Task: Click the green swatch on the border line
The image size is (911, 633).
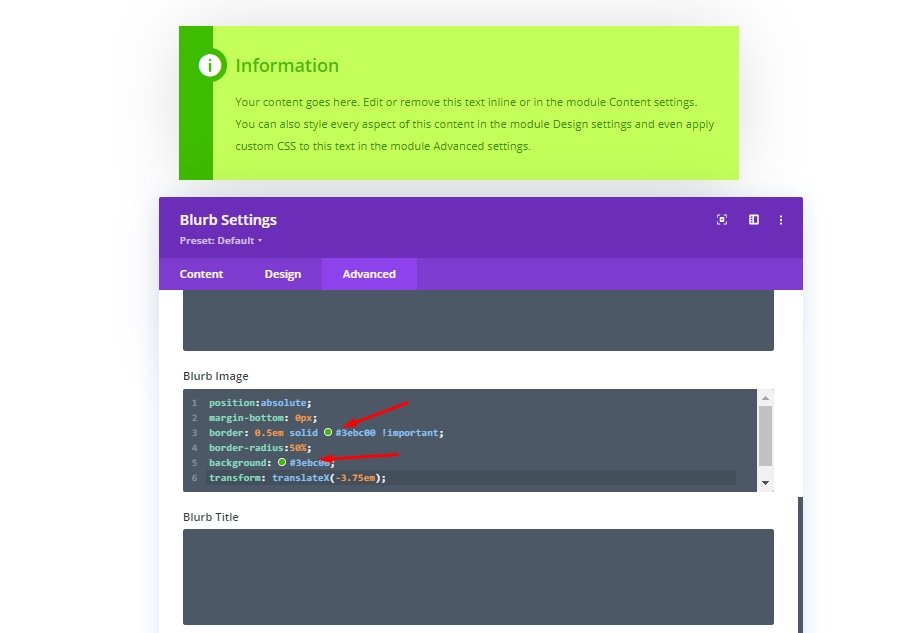Action: [328, 432]
